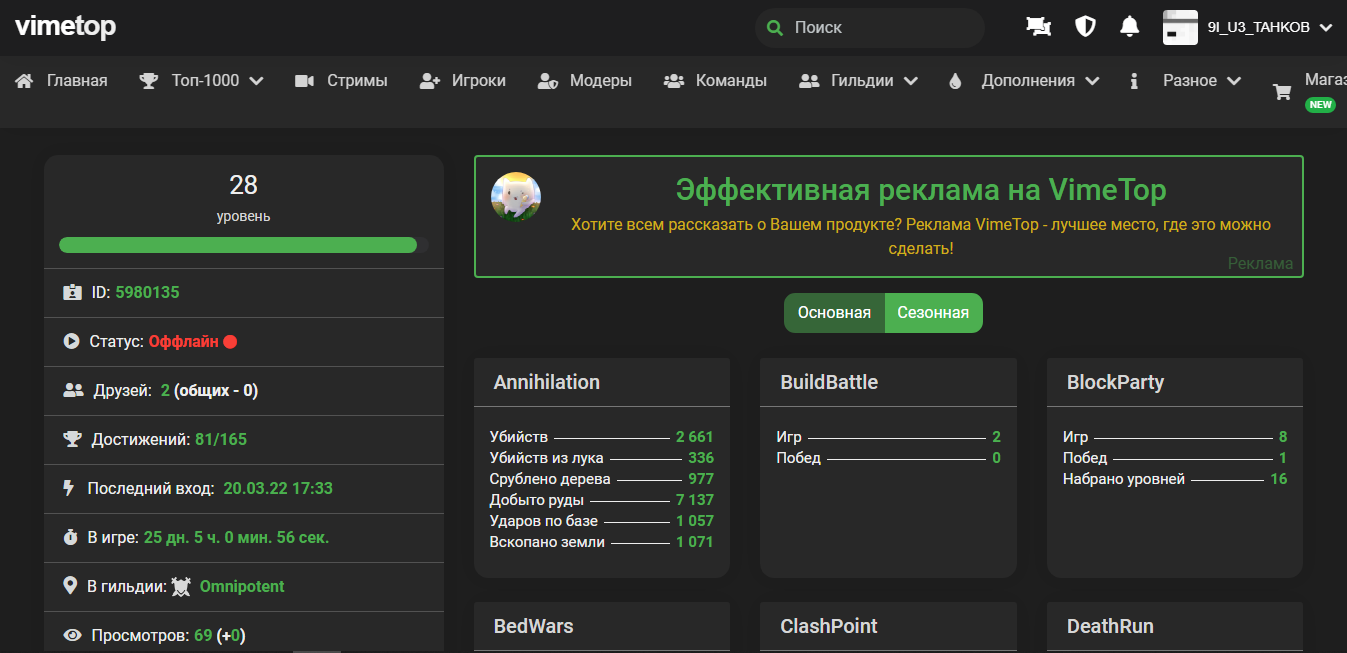Click the red Оффлайн status text

183,341
